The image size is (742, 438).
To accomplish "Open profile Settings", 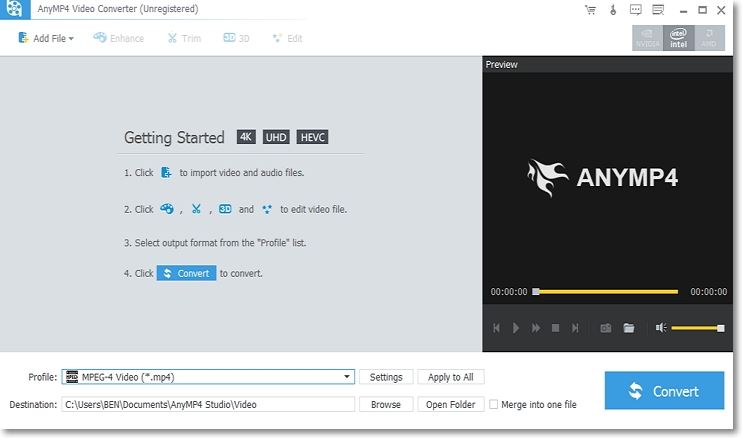I will (386, 377).
